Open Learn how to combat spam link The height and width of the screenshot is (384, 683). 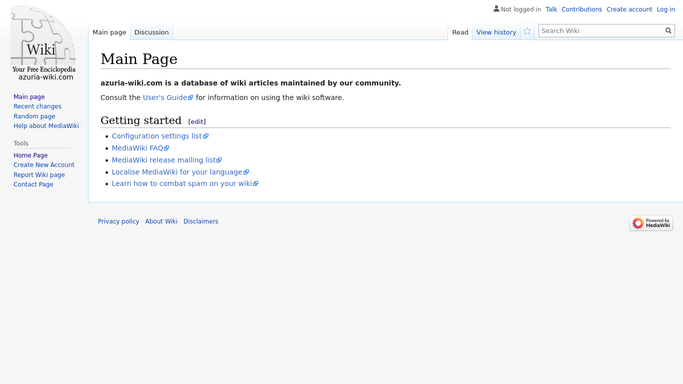tap(182, 183)
